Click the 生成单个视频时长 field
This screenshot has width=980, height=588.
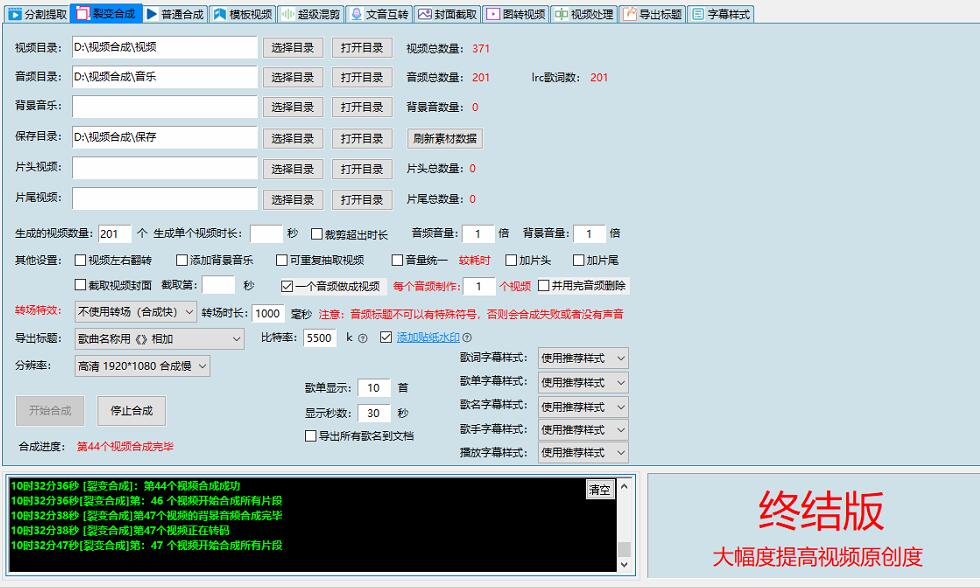pos(266,234)
